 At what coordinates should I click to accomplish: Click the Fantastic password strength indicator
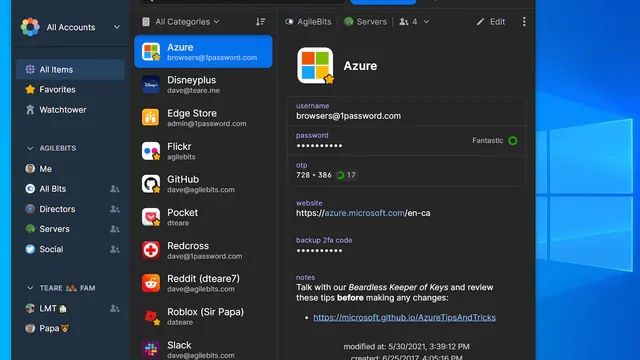[495, 140]
